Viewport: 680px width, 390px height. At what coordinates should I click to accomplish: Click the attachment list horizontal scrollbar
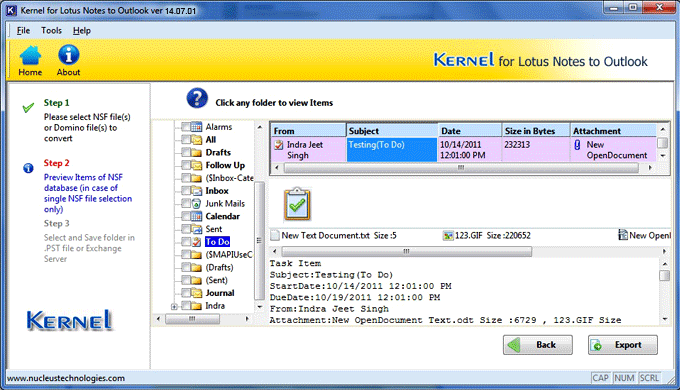(406, 251)
